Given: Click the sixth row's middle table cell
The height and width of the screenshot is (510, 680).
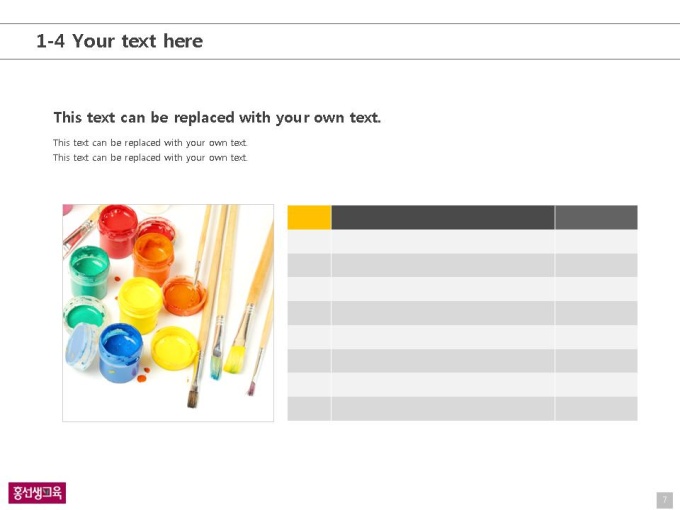Looking at the screenshot, I should point(443,361).
